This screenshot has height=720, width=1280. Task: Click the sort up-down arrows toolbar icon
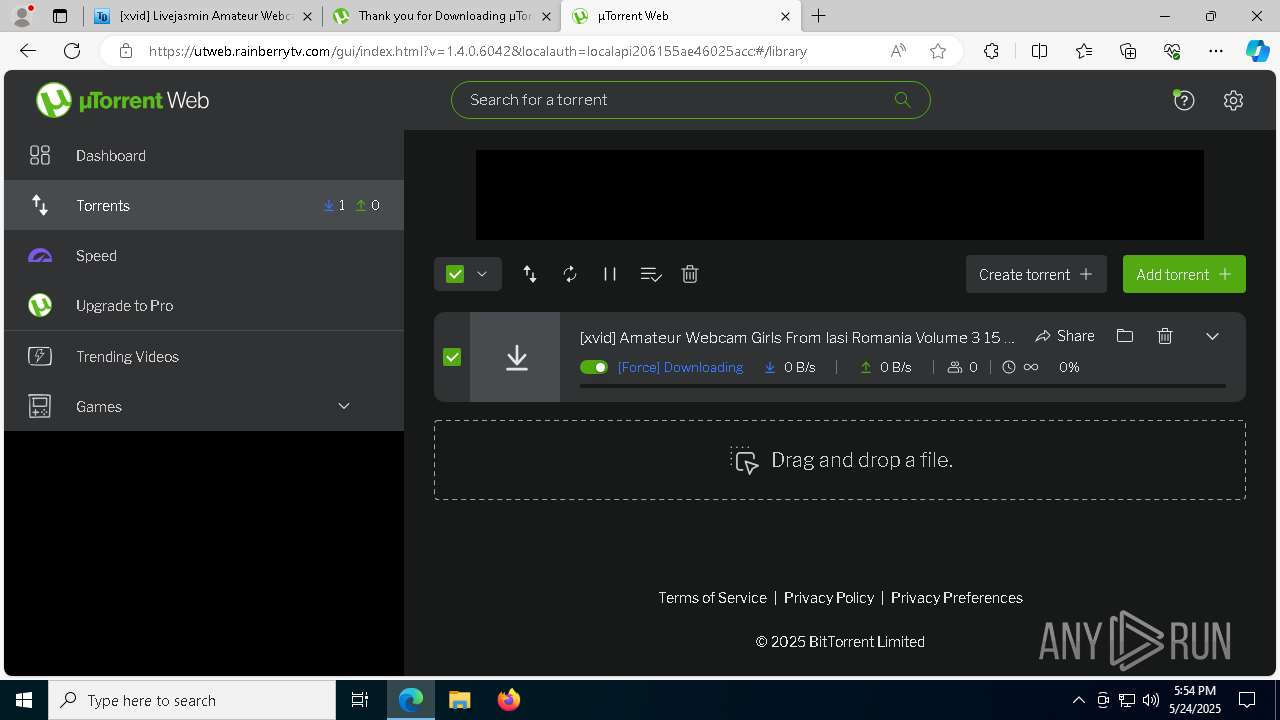(x=530, y=274)
